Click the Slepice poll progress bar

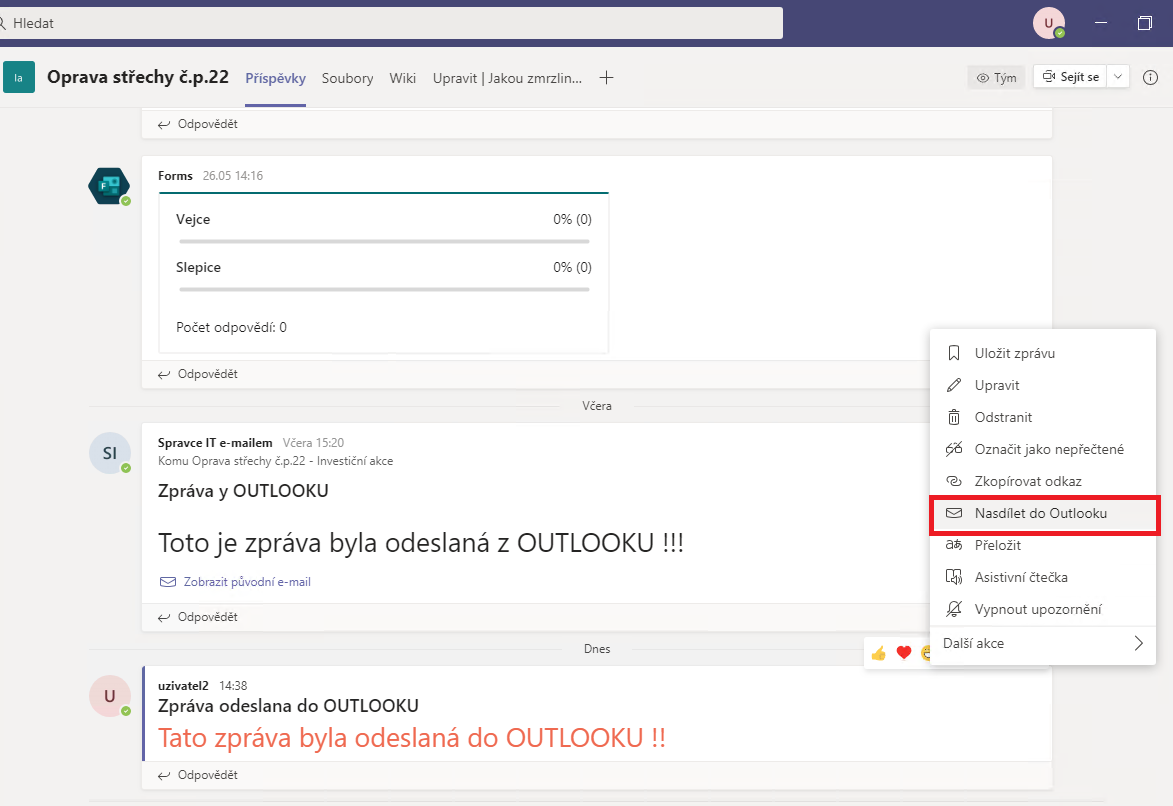(385, 290)
